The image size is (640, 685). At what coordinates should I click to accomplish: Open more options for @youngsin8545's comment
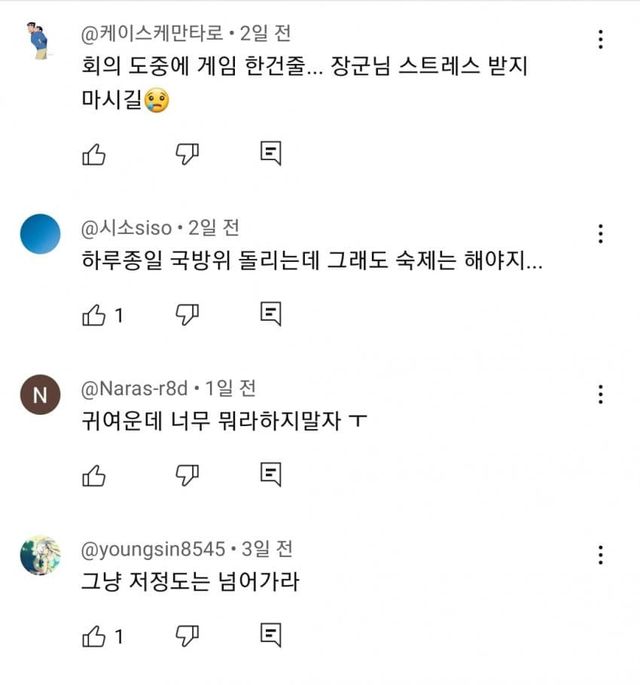click(x=600, y=555)
